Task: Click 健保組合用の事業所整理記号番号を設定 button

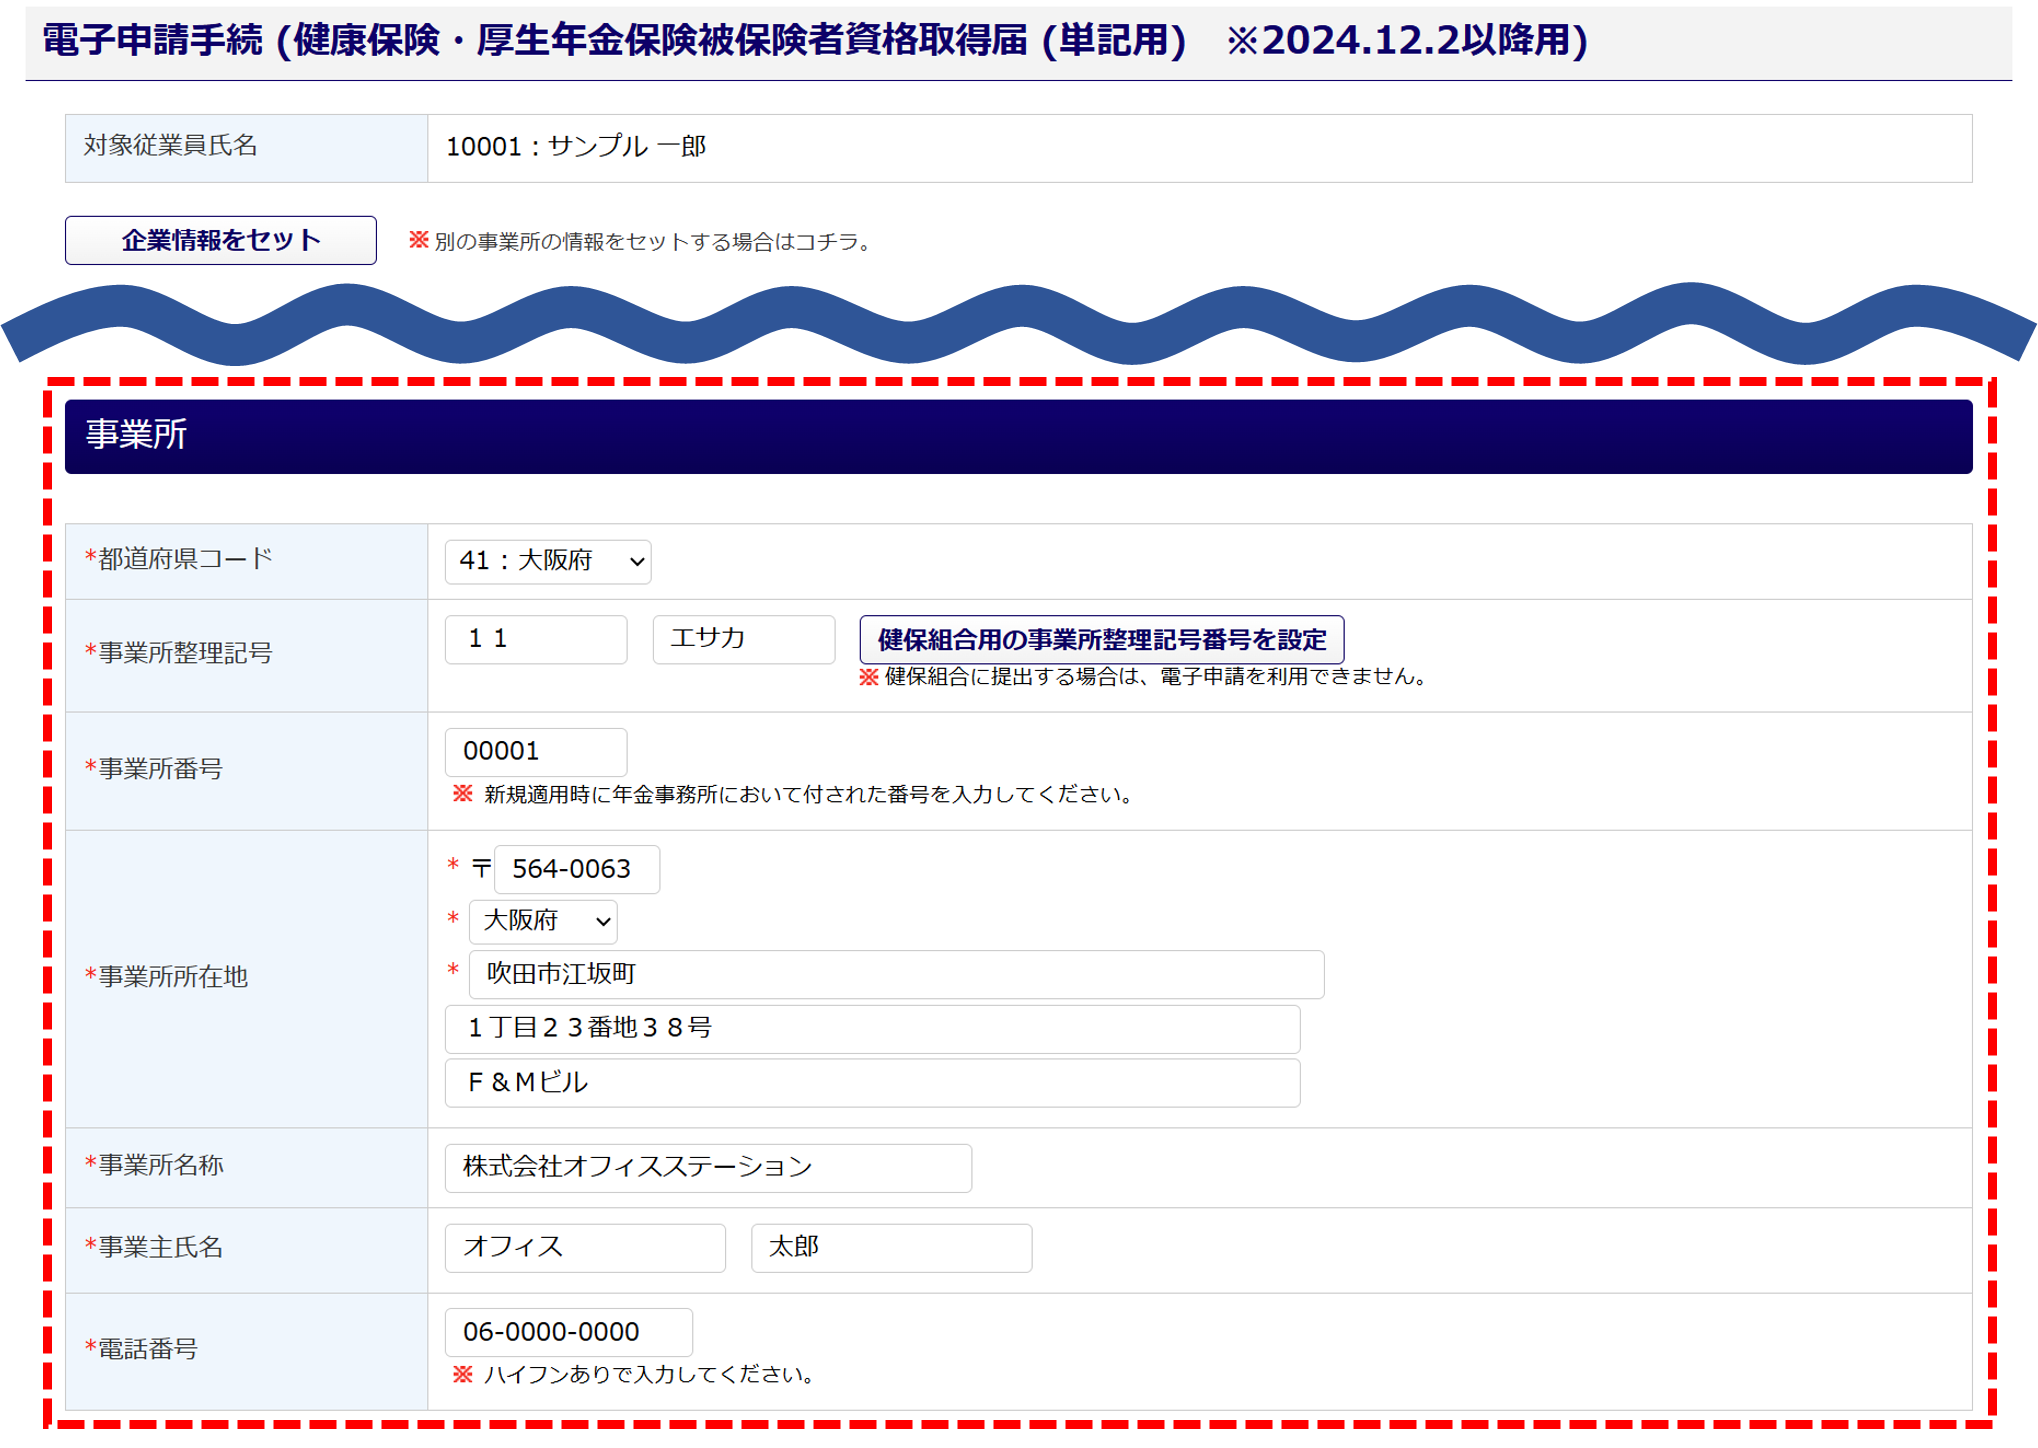Action: pyautogui.click(x=1101, y=639)
